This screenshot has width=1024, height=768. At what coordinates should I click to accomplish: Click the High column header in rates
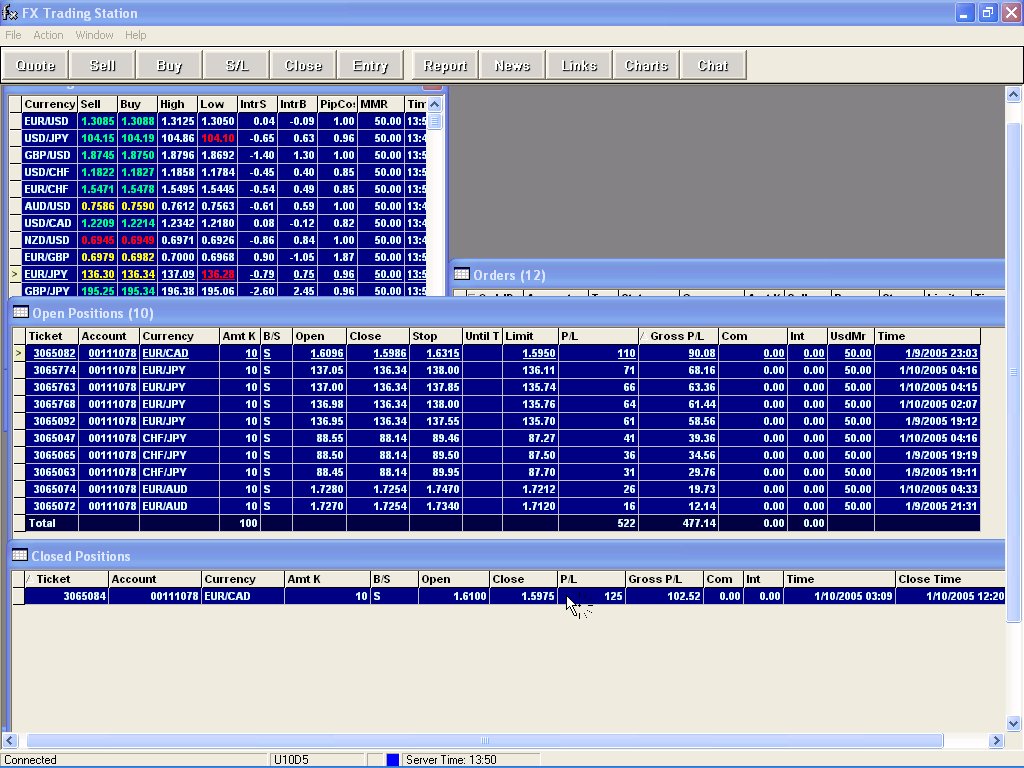coord(177,104)
